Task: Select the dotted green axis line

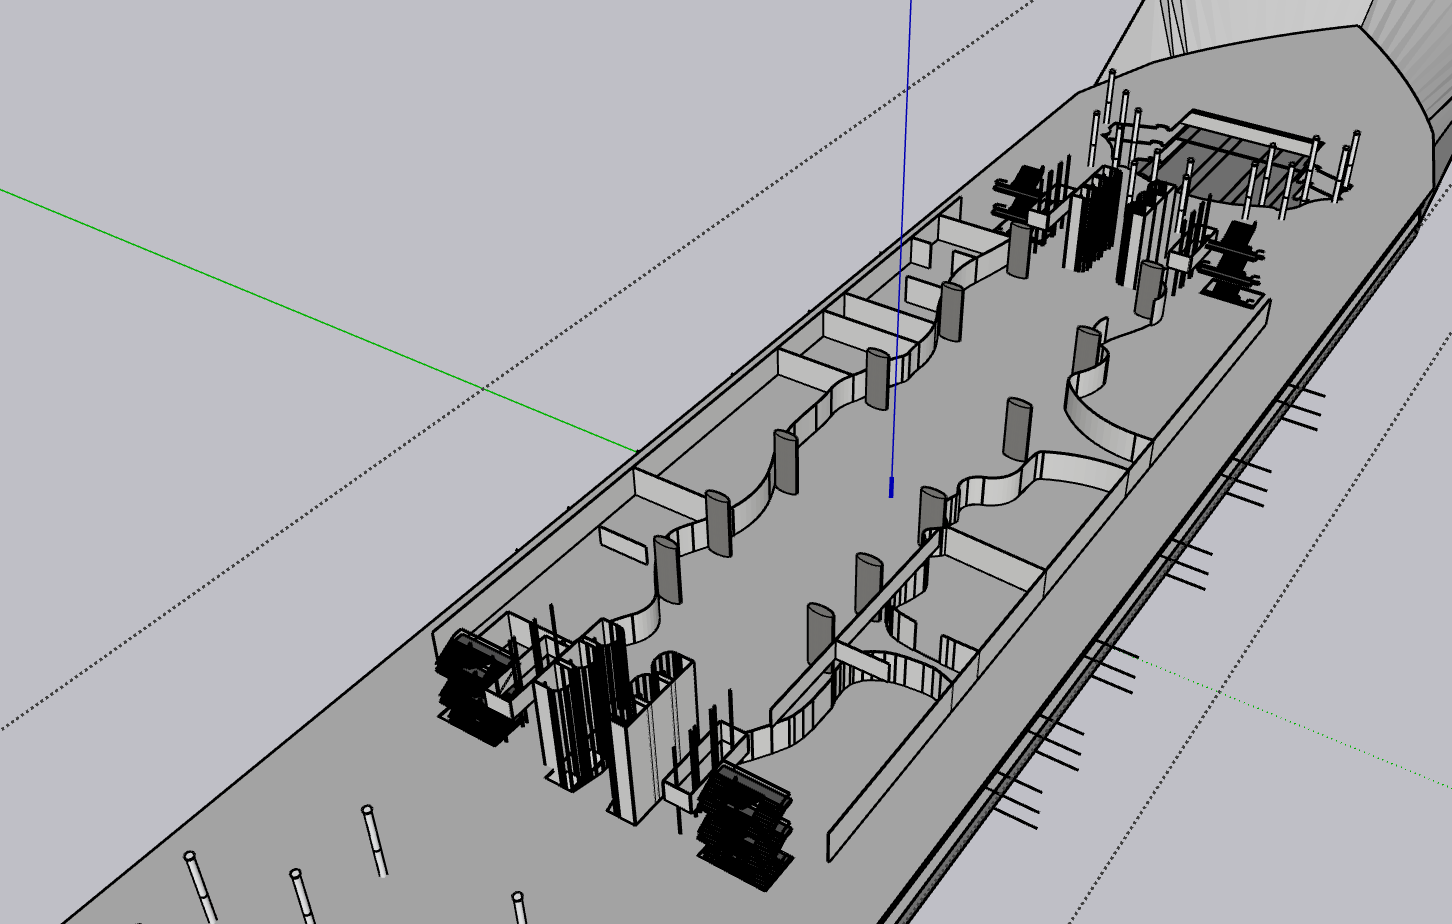Action: point(1300,721)
